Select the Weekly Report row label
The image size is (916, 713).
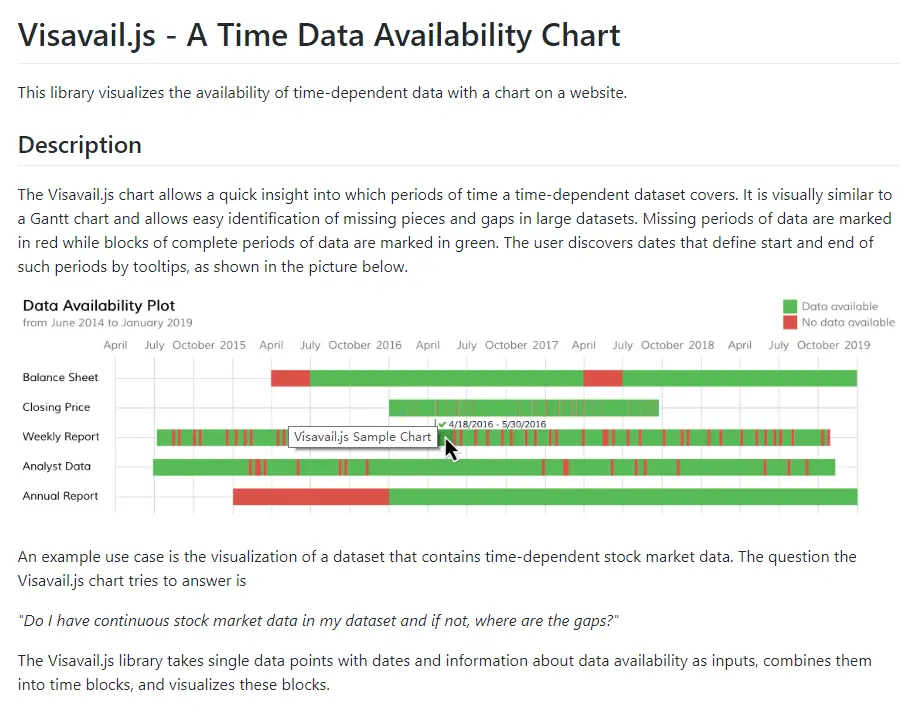click(61, 437)
